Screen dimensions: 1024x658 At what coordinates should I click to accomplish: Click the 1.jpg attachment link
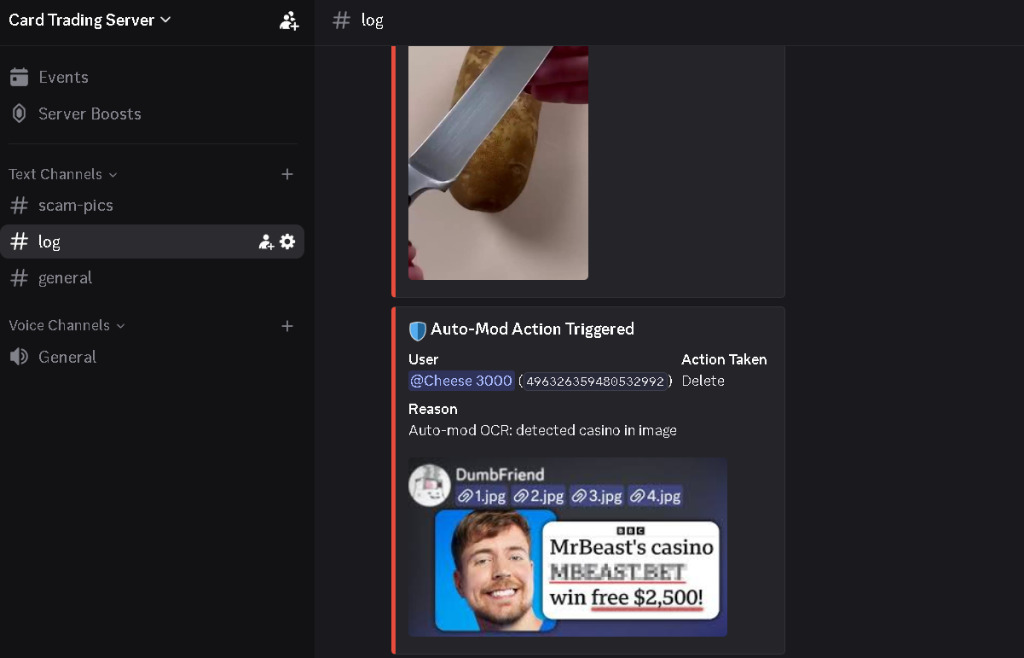pyautogui.click(x=481, y=496)
